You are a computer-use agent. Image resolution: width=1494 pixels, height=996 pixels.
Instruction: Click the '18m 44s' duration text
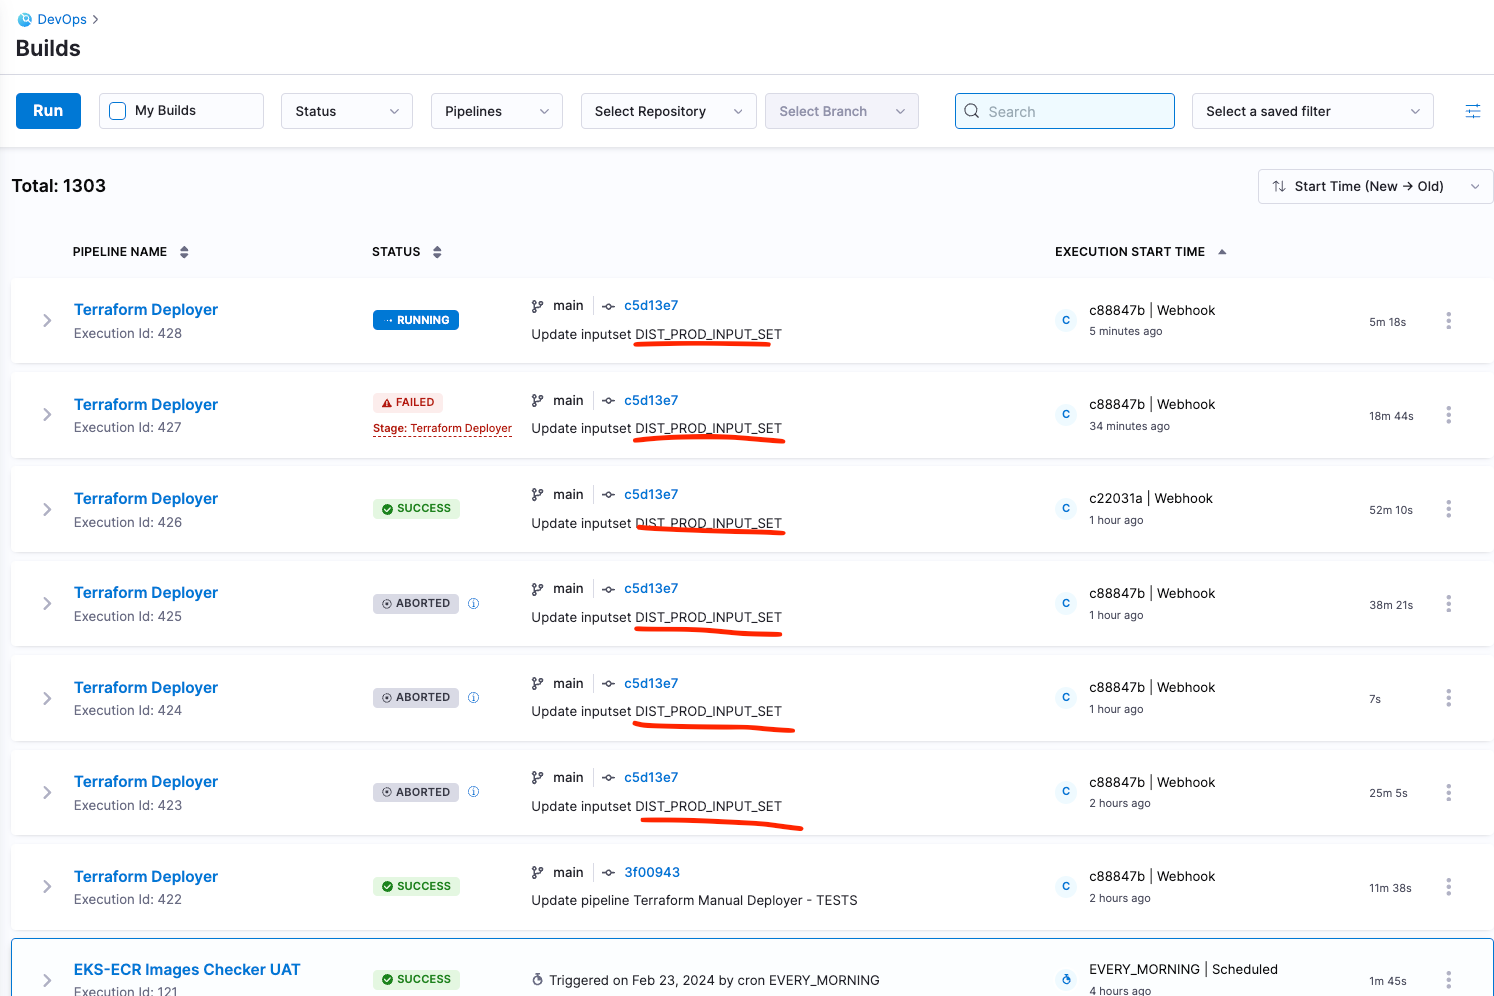[1391, 416]
